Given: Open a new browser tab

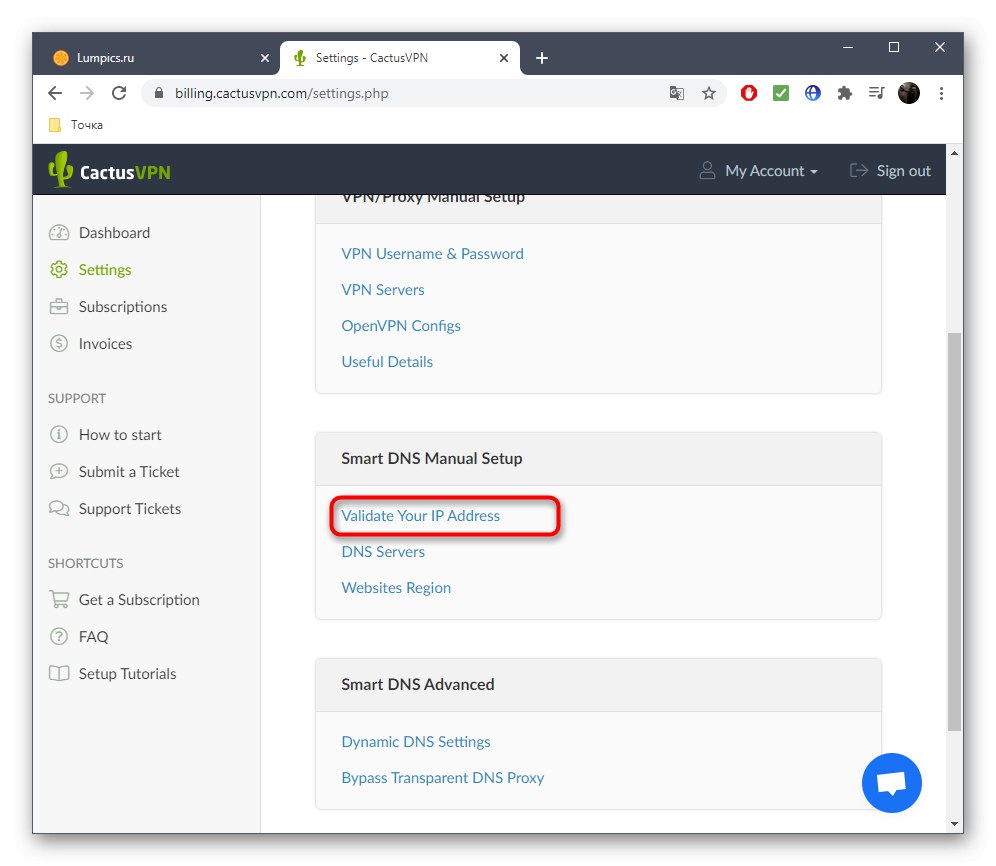Looking at the screenshot, I should [542, 58].
